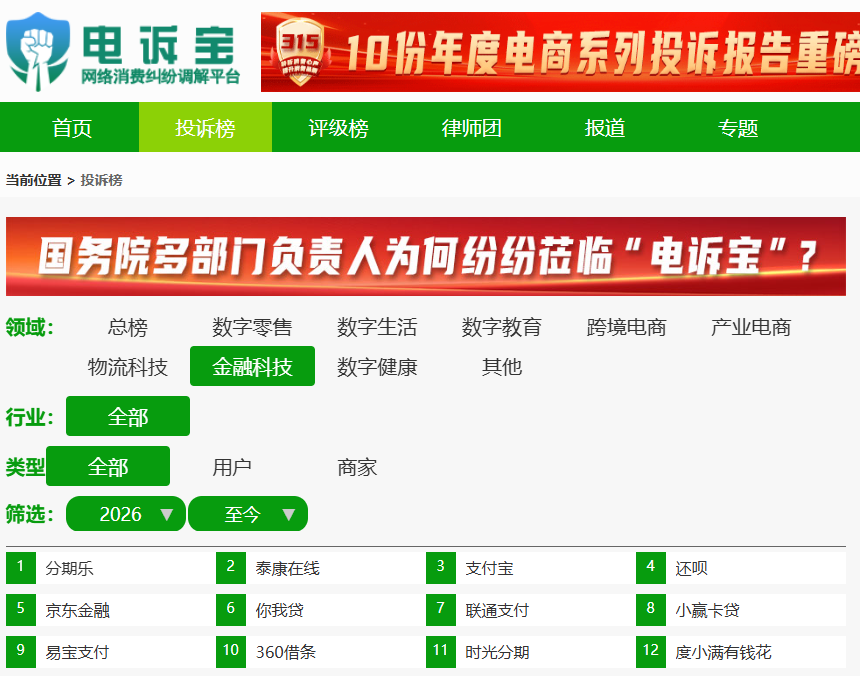The height and width of the screenshot is (676, 860).
Task: Click 全部 in the 行业 row
Action: (128, 416)
